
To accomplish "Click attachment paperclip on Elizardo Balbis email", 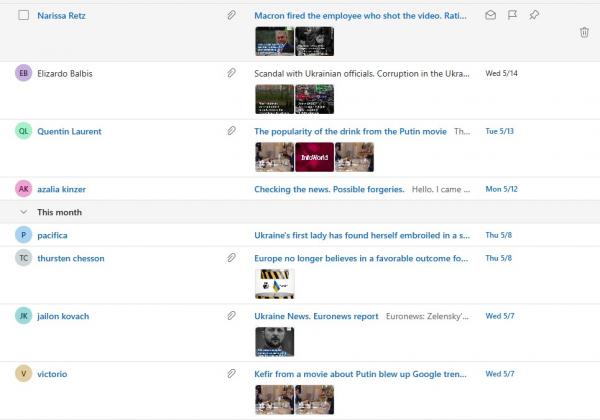I will [x=231, y=74].
